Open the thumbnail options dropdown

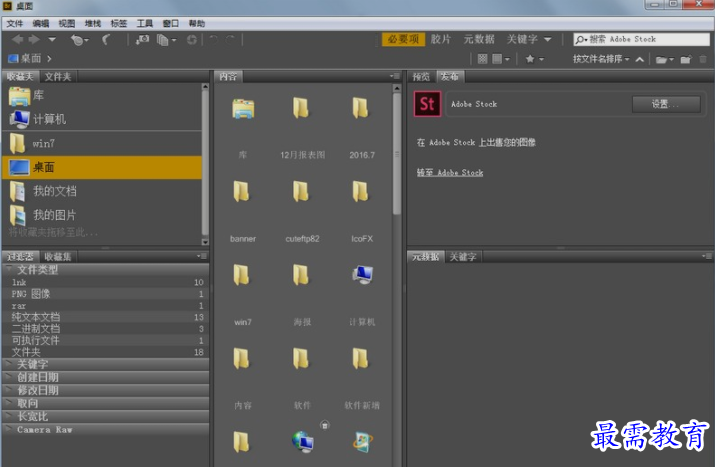[x=501, y=59]
